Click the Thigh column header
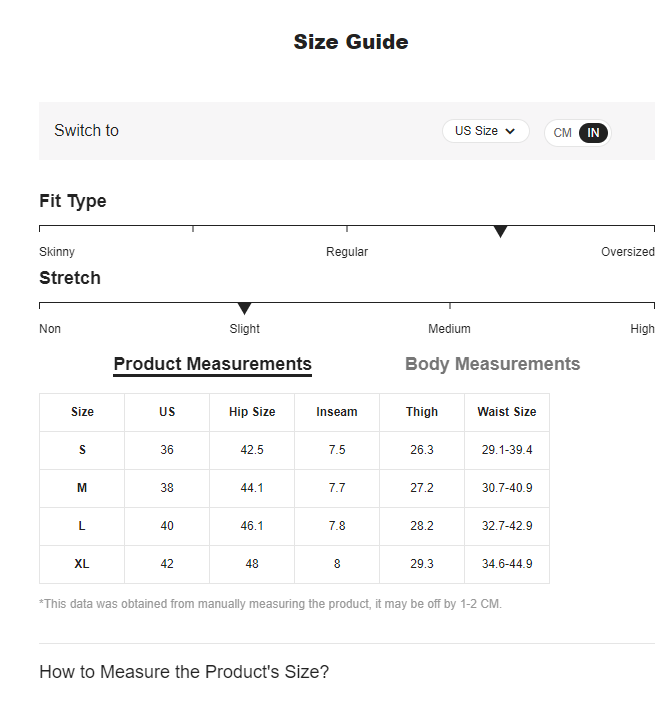This screenshot has height=704, width=663. [x=422, y=412]
